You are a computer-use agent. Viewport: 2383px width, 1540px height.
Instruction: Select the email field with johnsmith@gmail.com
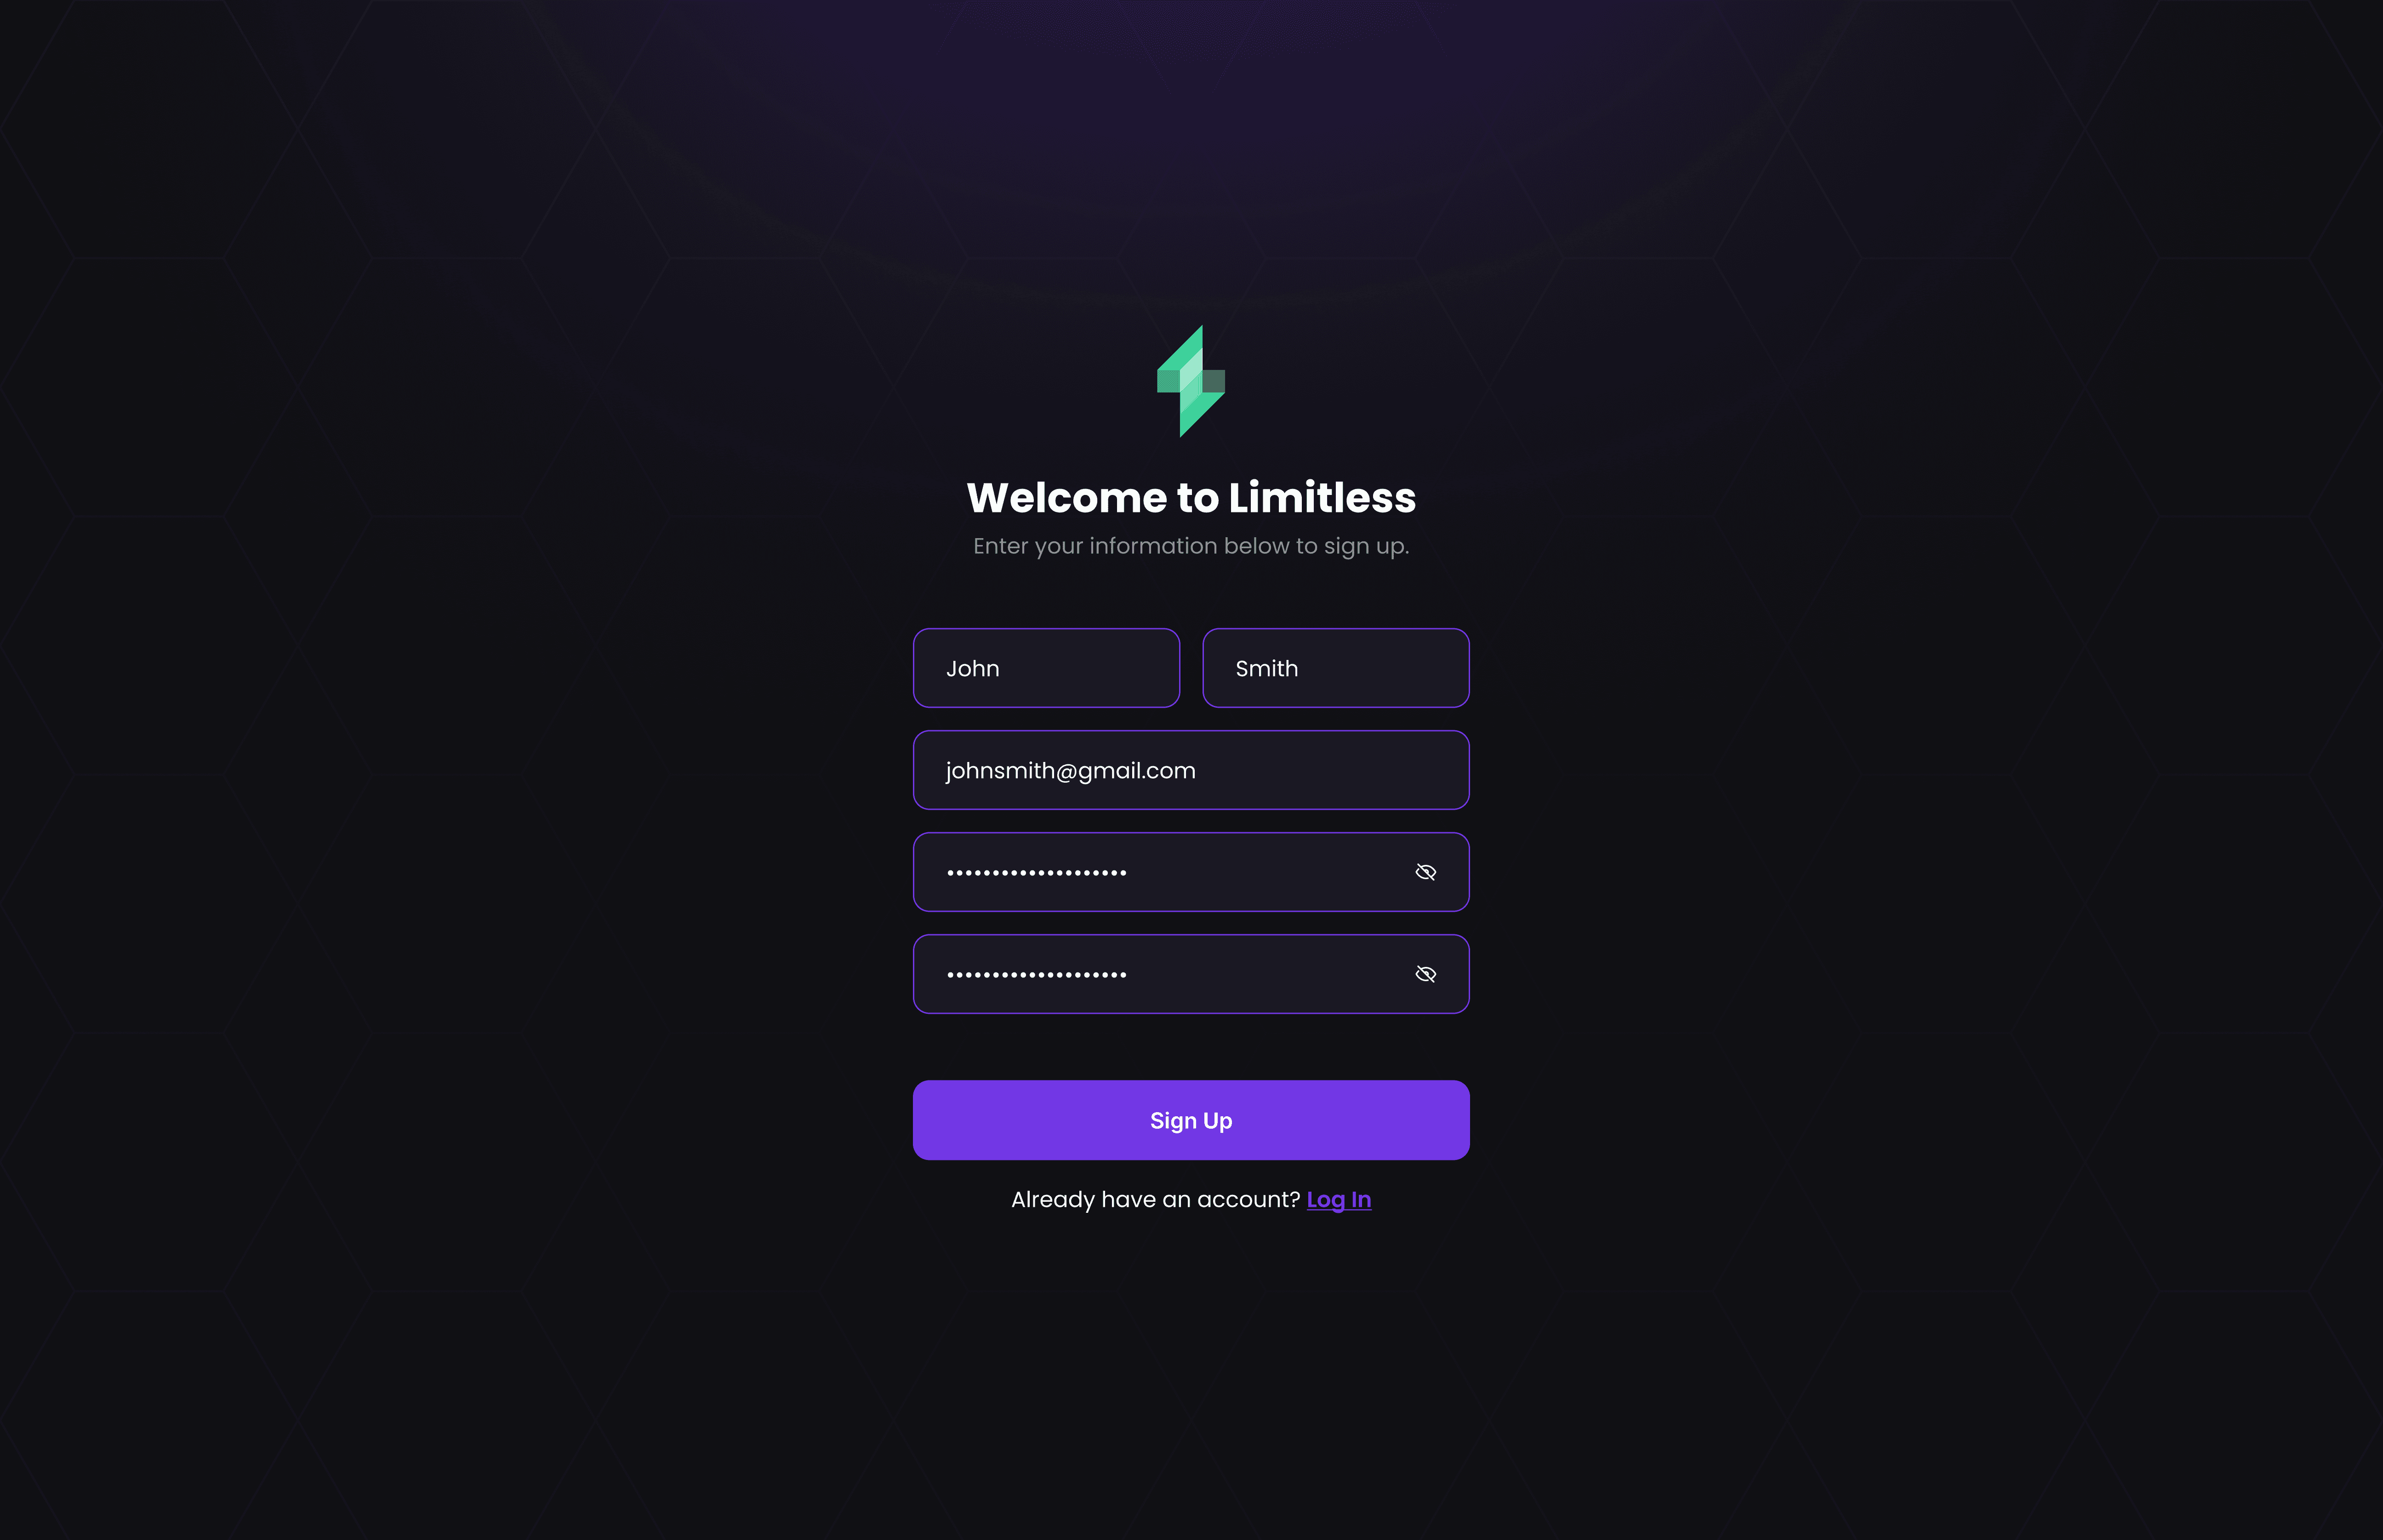click(1191, 770)
